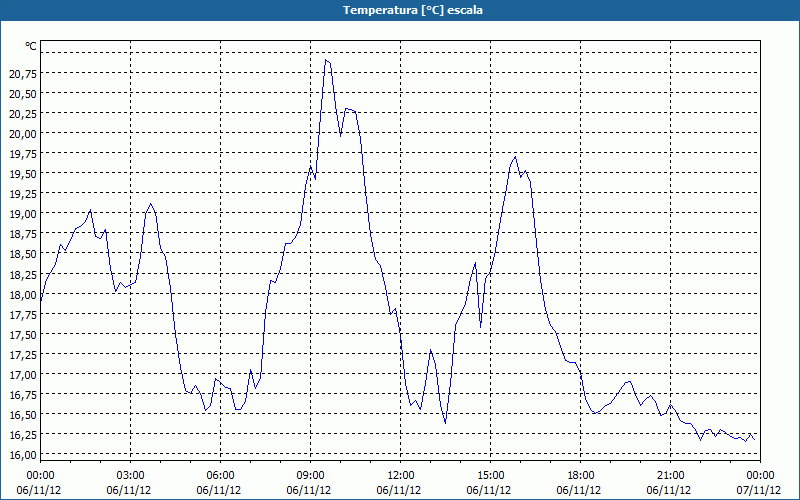Viewport: 800px width, 500px height.
Task: Pick the 06/11/12 date under 12:00
Action: [x=399, y=490]
